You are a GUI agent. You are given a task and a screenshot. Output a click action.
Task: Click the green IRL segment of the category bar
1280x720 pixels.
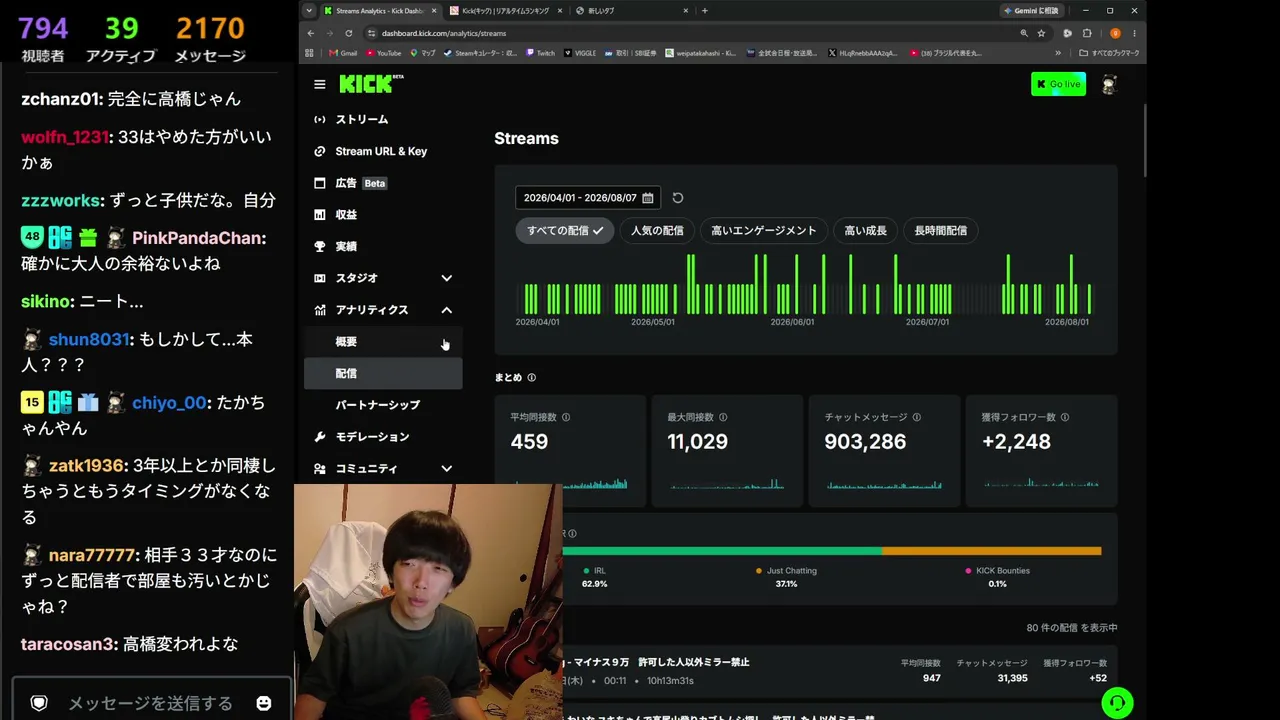(x=722, y=551)
